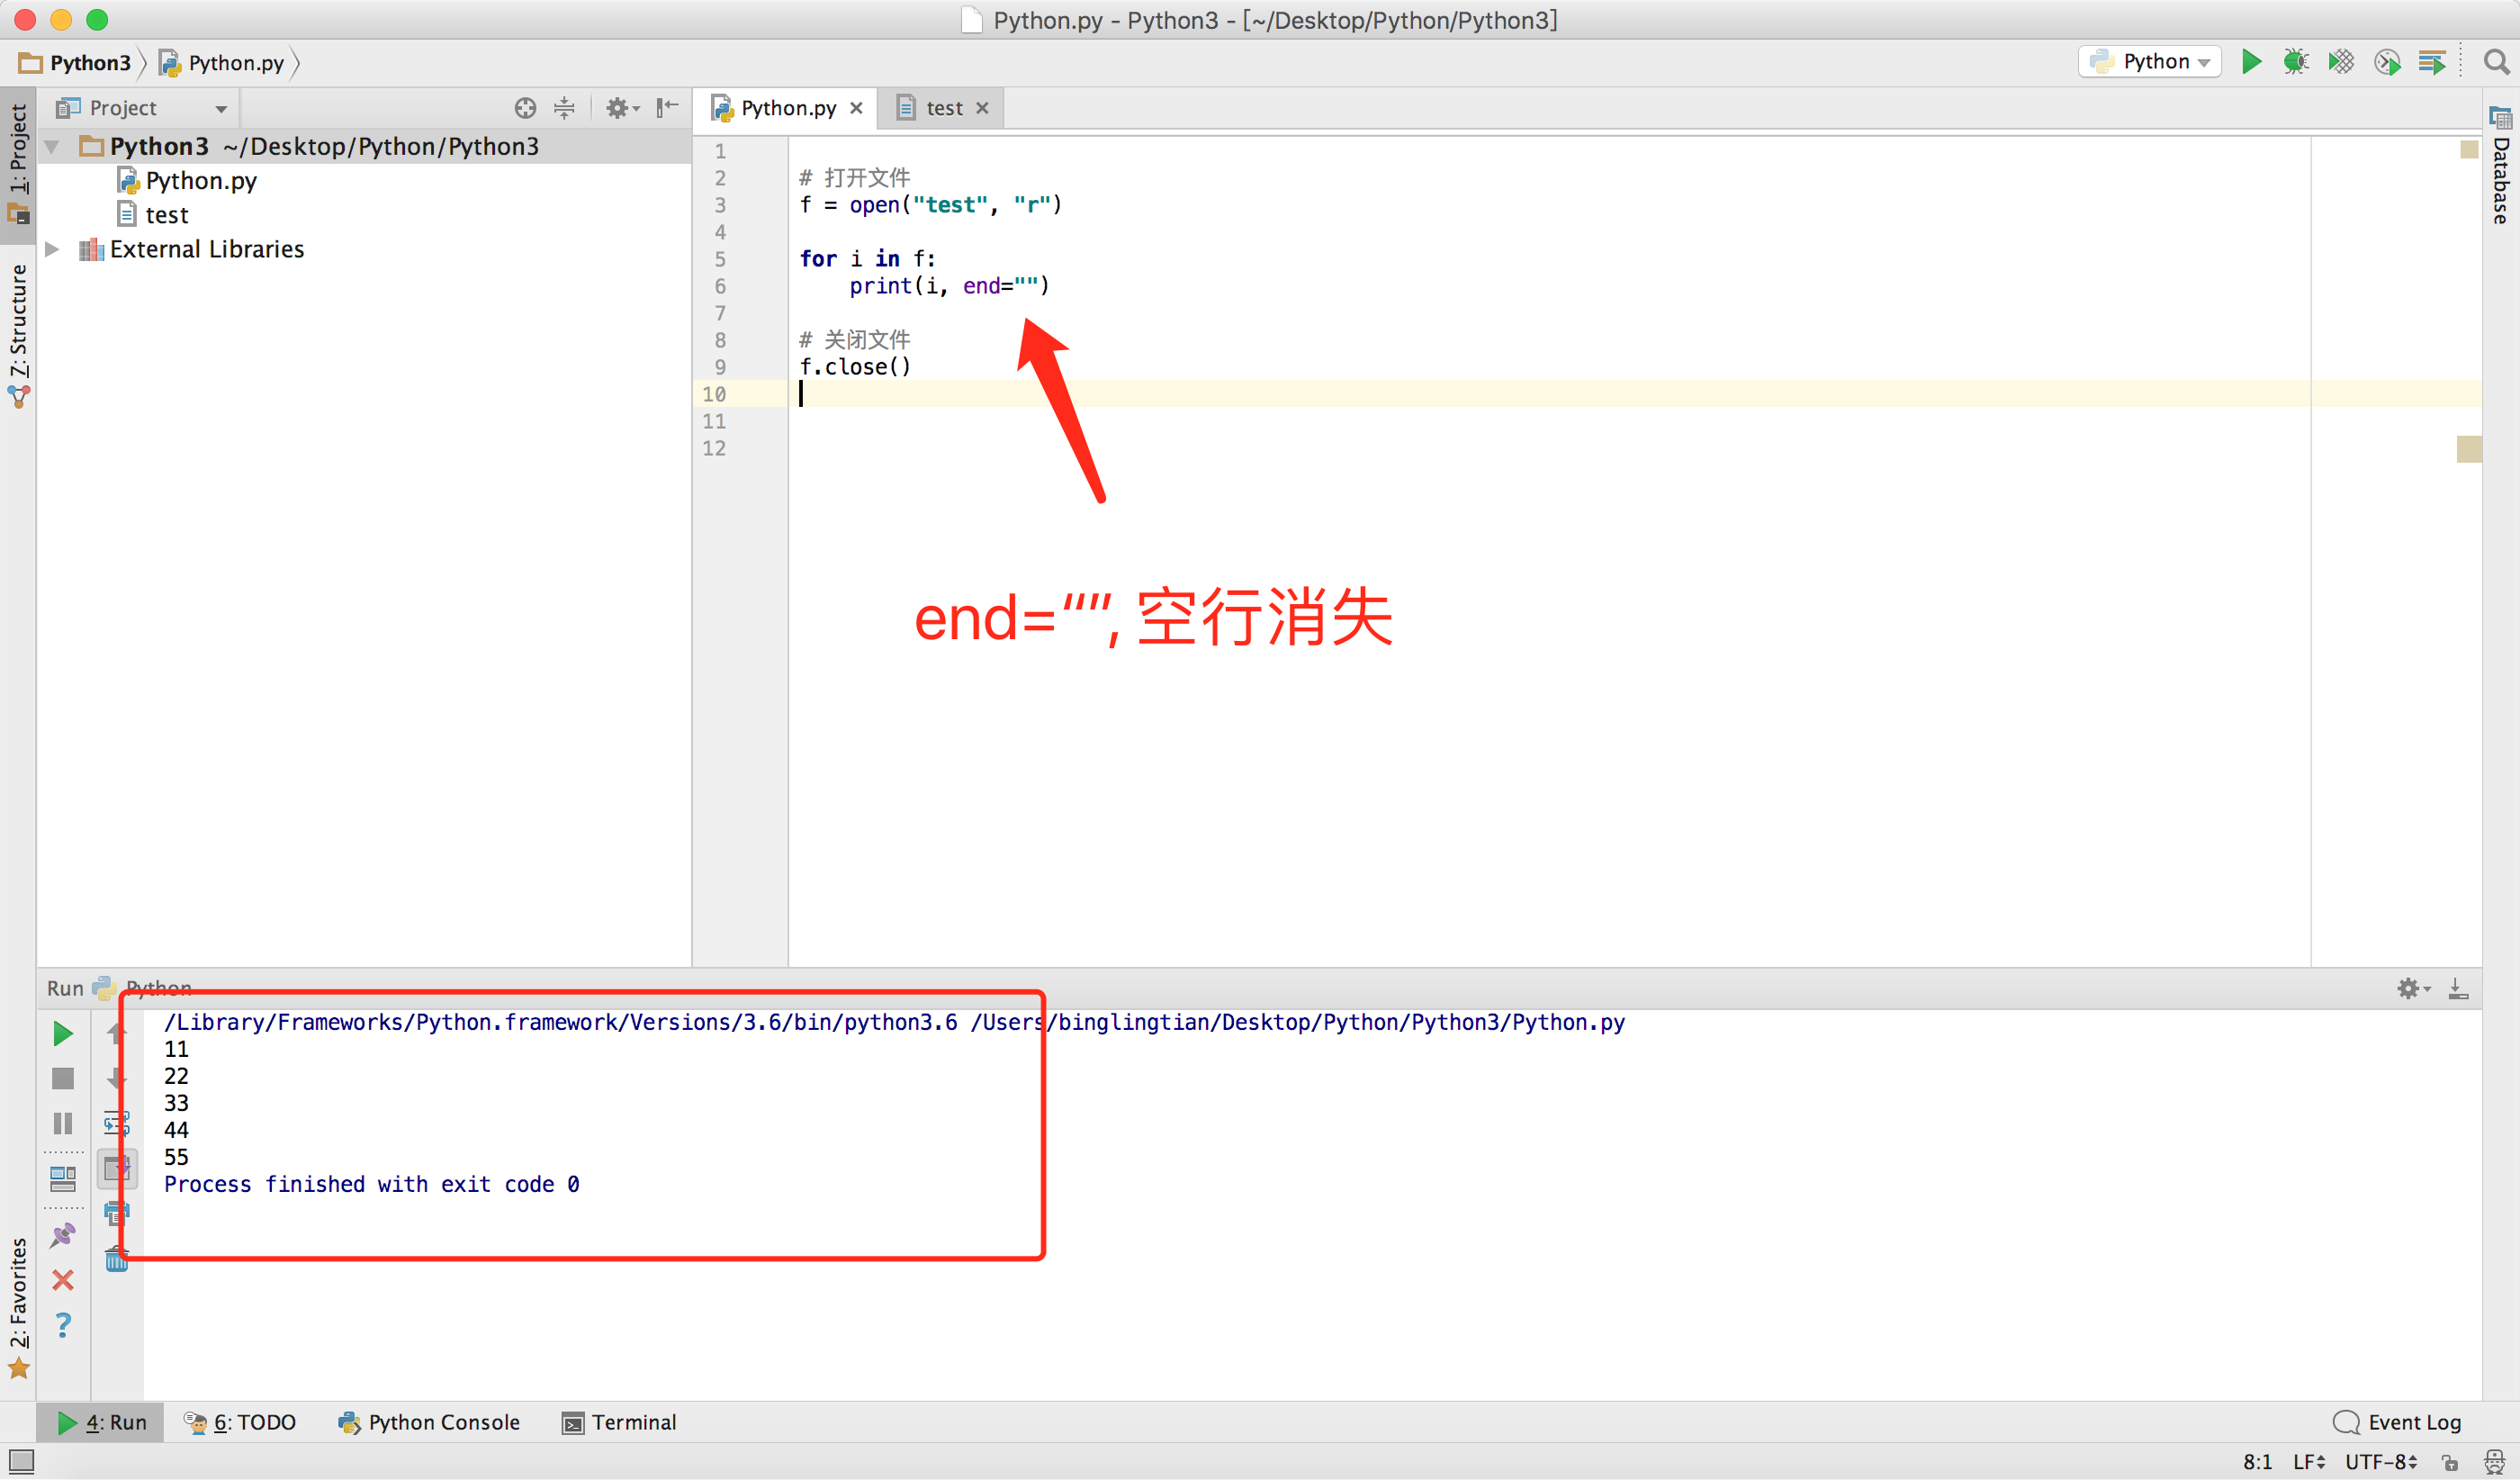Select Python.py in the project tree

click(200, 181)
